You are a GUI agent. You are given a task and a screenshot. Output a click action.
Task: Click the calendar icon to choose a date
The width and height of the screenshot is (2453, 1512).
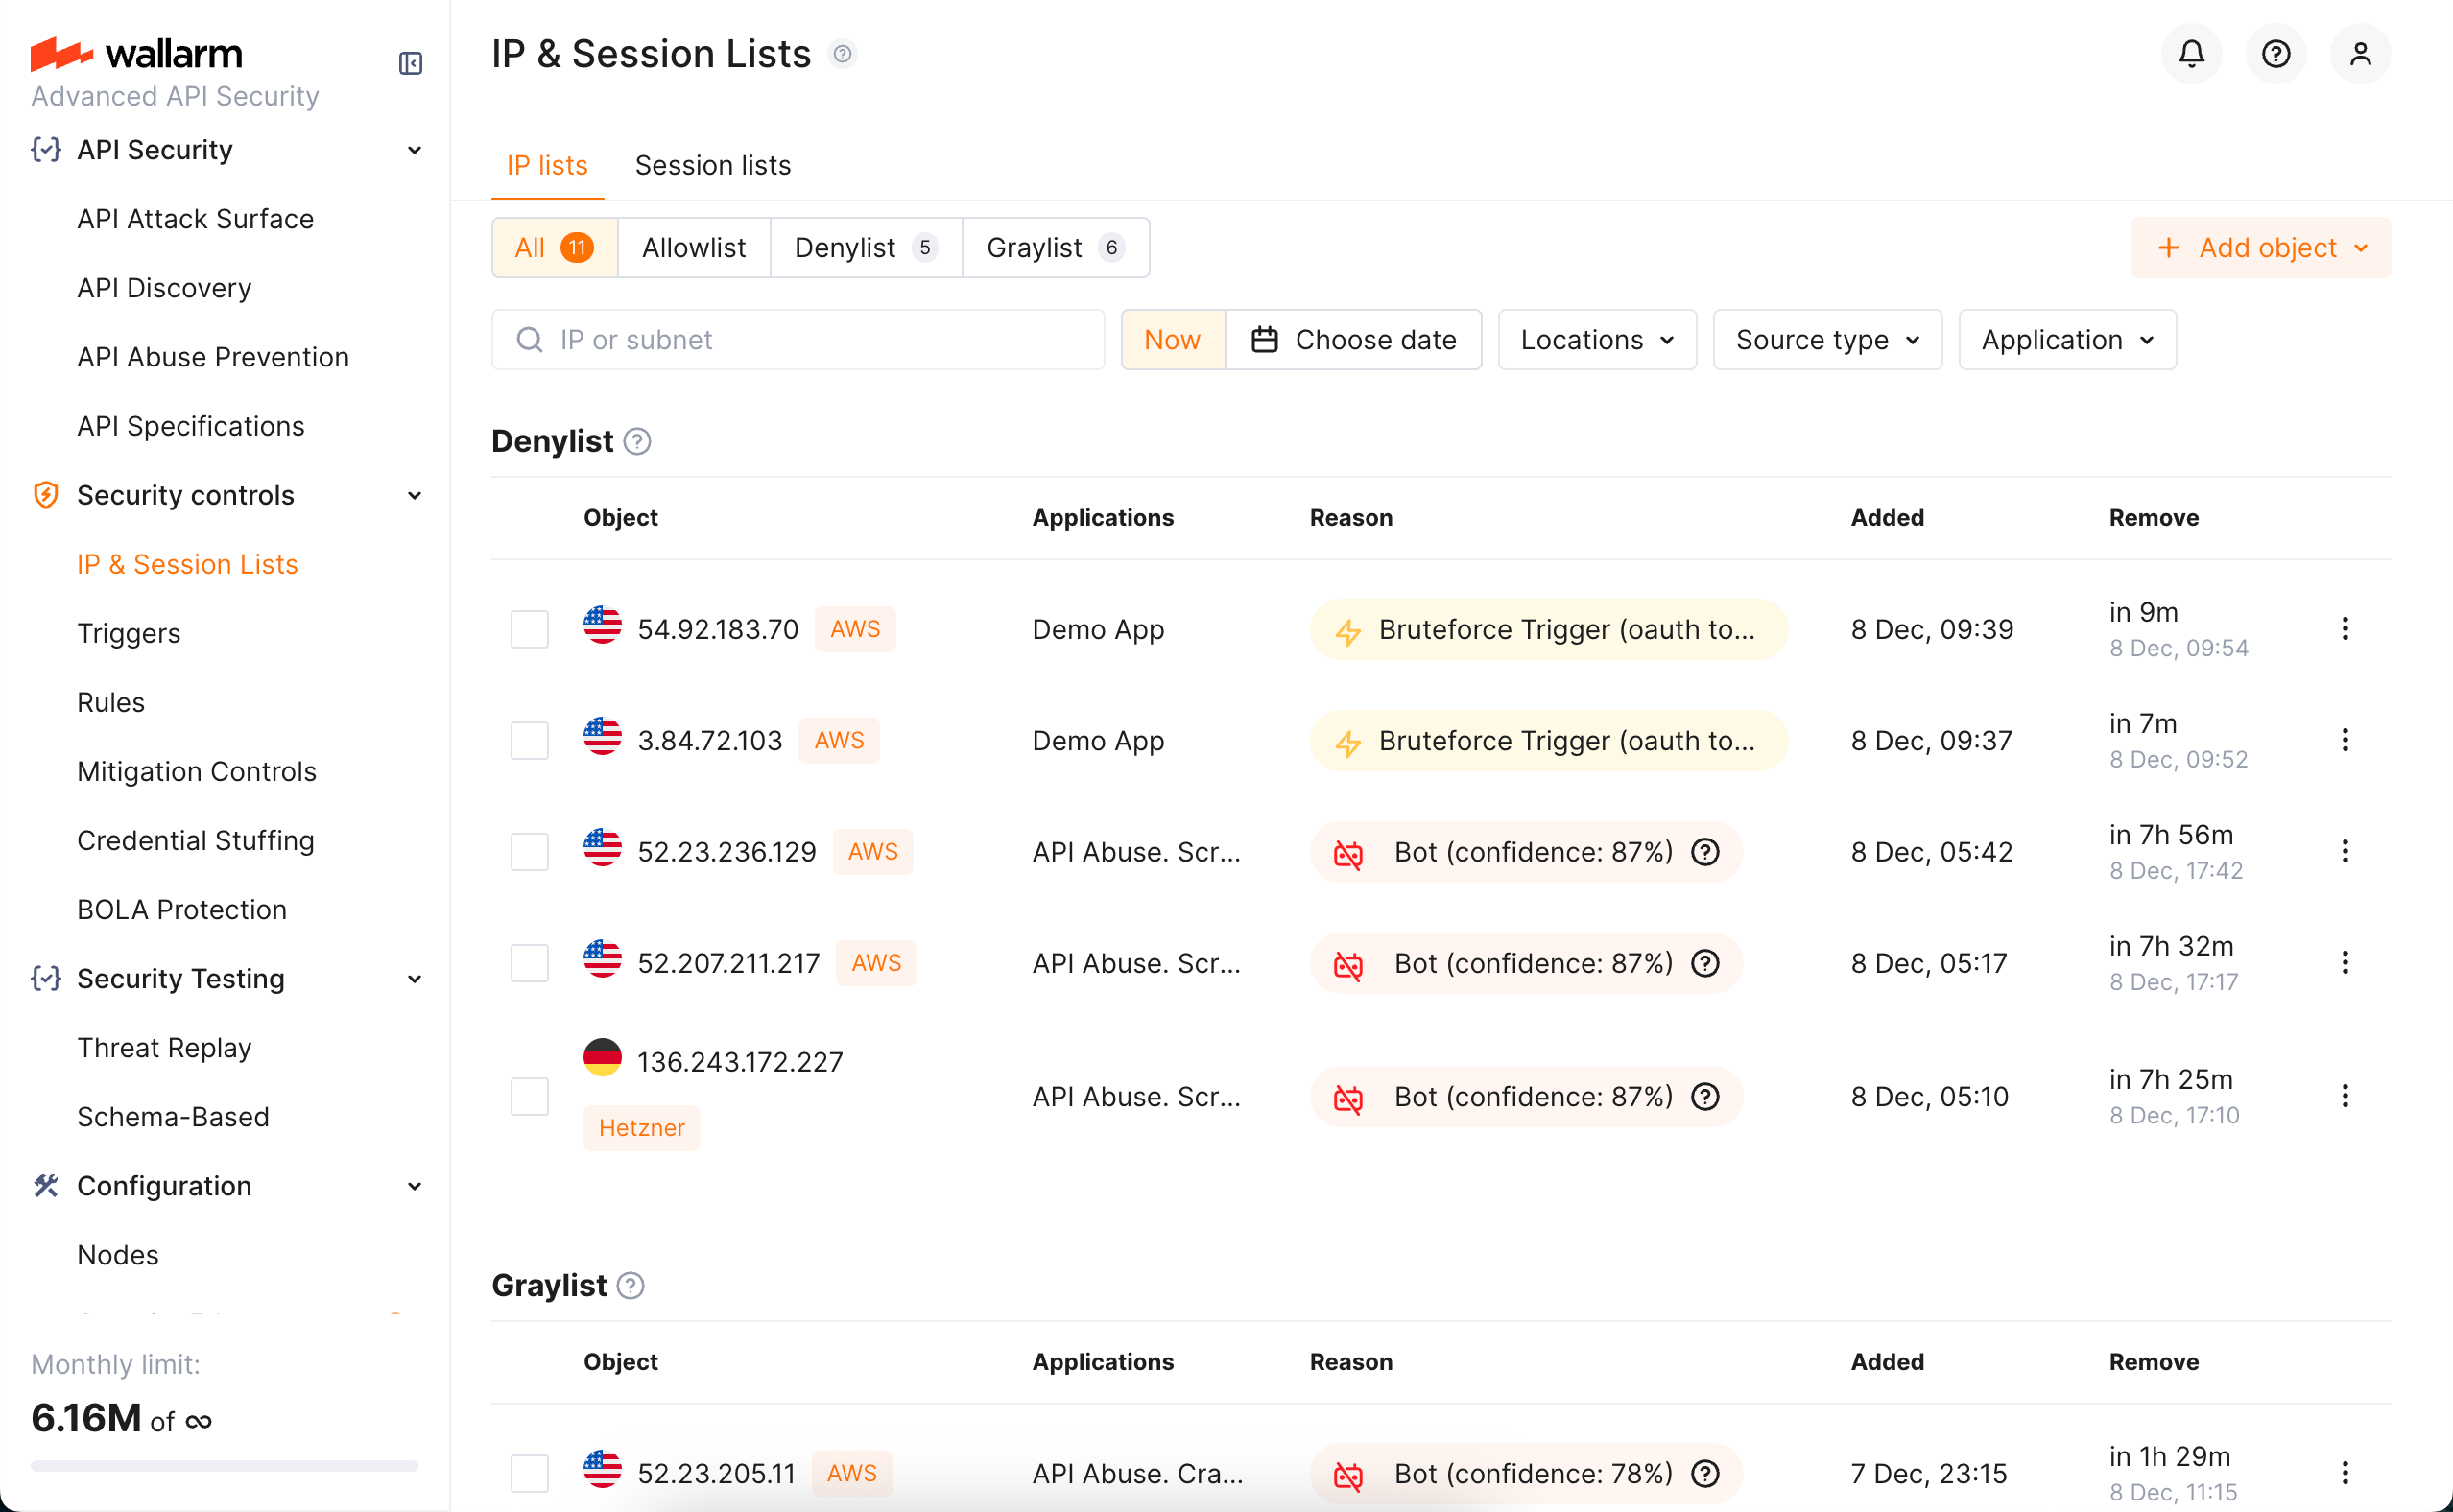(1264, 339)
